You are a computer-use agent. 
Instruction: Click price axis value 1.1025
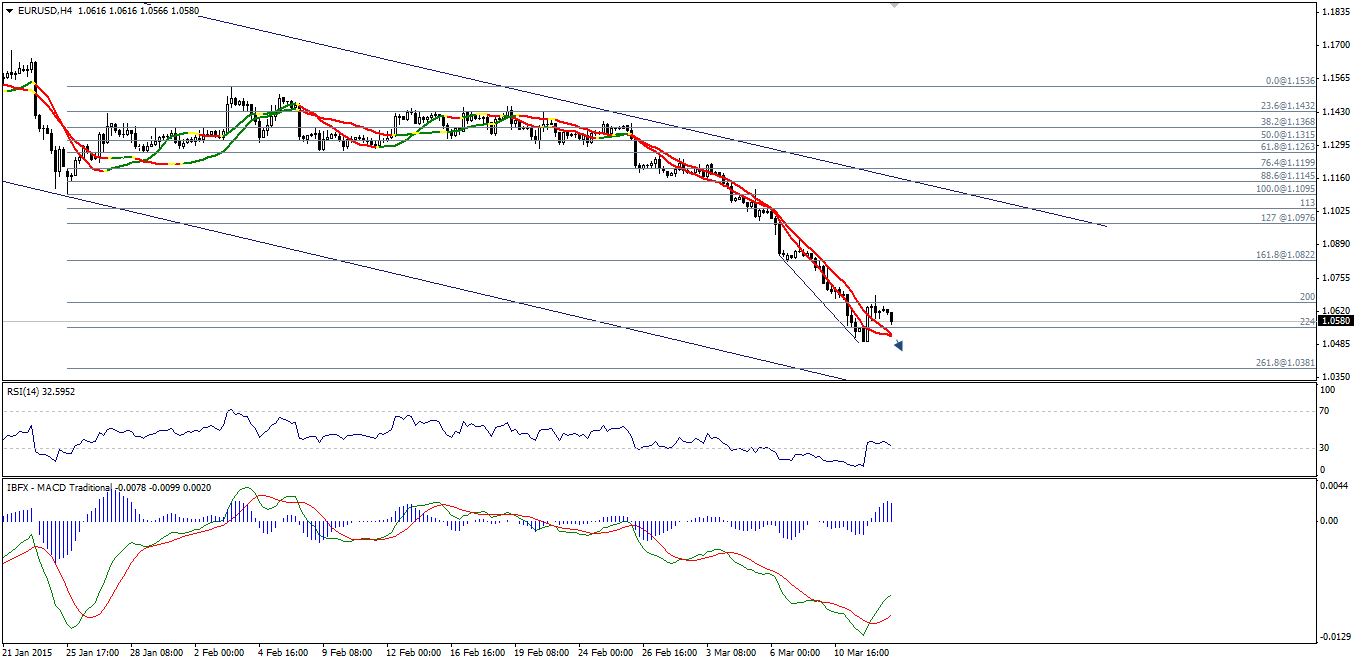(1336, 211)
